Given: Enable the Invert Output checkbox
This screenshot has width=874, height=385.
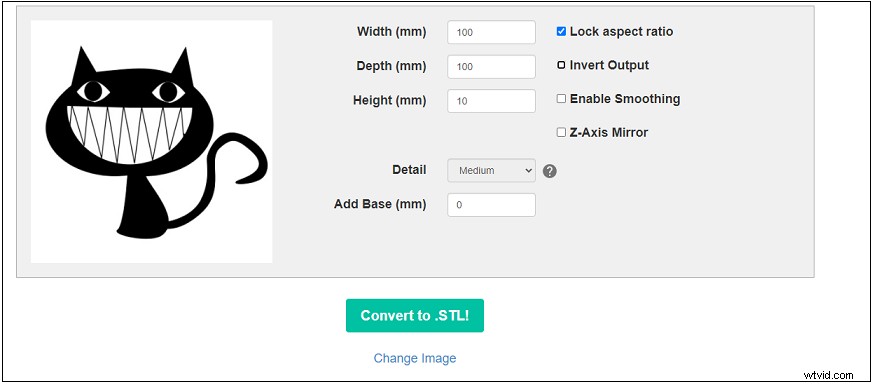Looking at the screenshot, I should pyautogui.click(x=561, y=65).
